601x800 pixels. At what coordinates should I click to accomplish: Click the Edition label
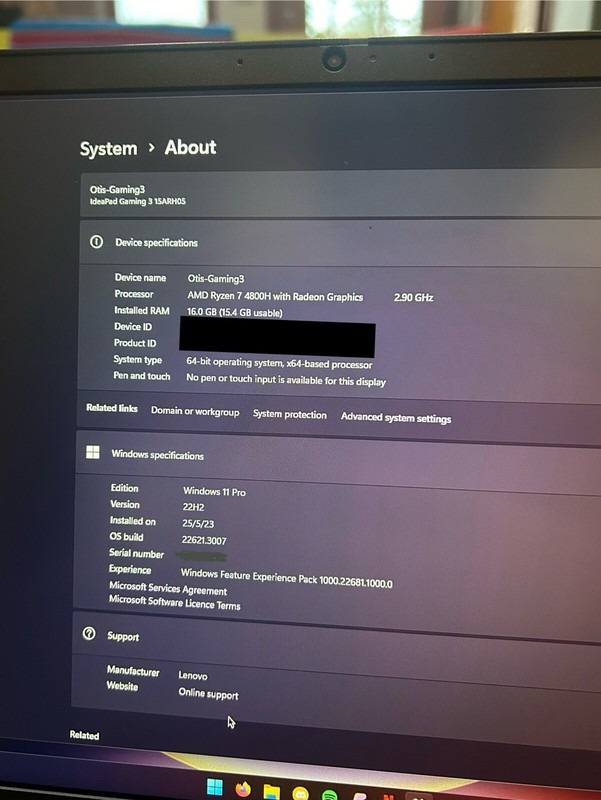[x=124, y=488]
